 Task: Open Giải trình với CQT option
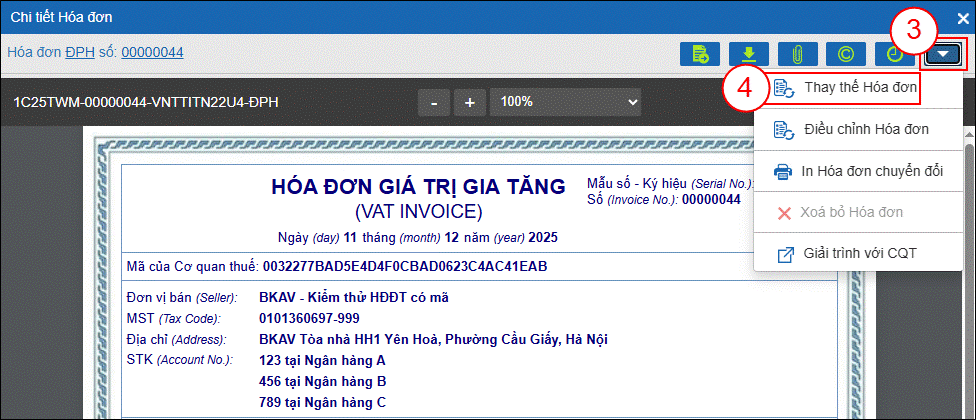859,254
